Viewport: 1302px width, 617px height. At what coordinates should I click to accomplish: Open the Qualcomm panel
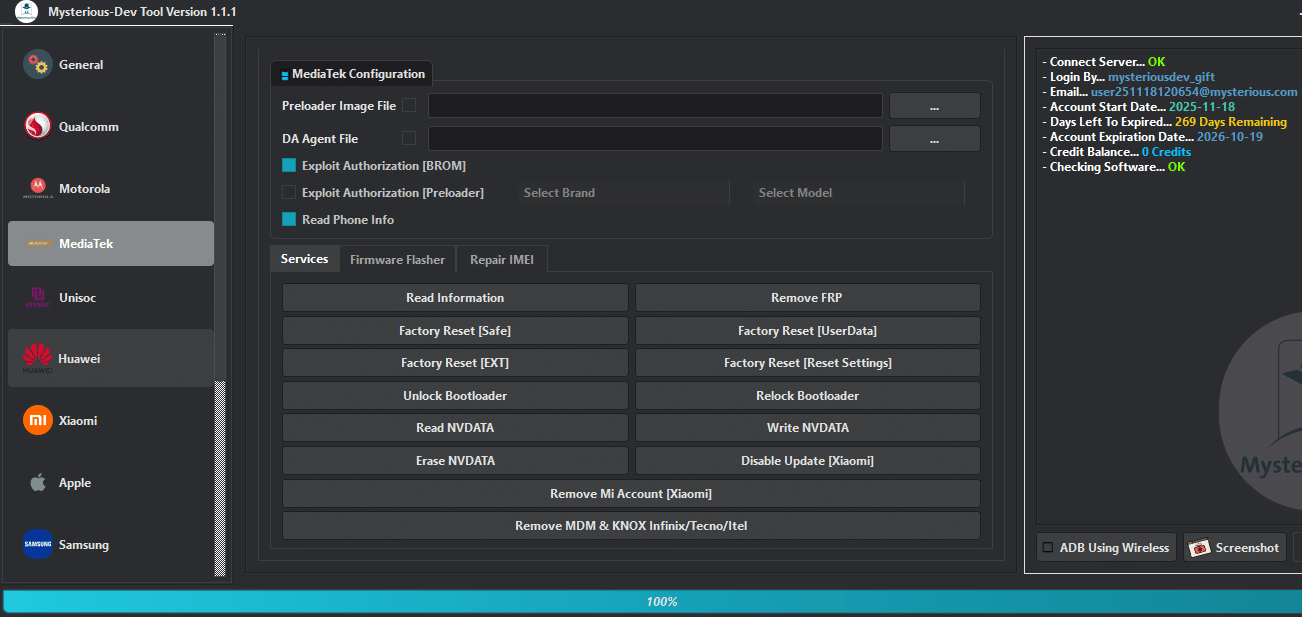[x=110, y=126]
